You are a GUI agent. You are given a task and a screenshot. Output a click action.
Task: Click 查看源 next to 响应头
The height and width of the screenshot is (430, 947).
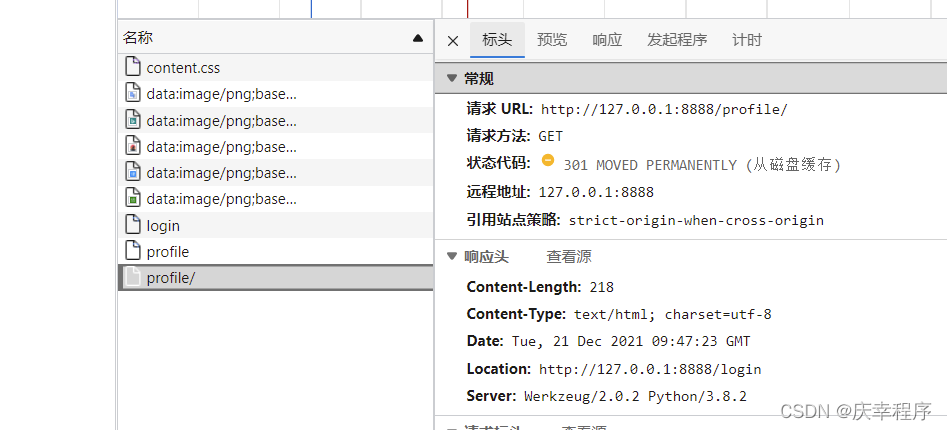click(569, 257)
